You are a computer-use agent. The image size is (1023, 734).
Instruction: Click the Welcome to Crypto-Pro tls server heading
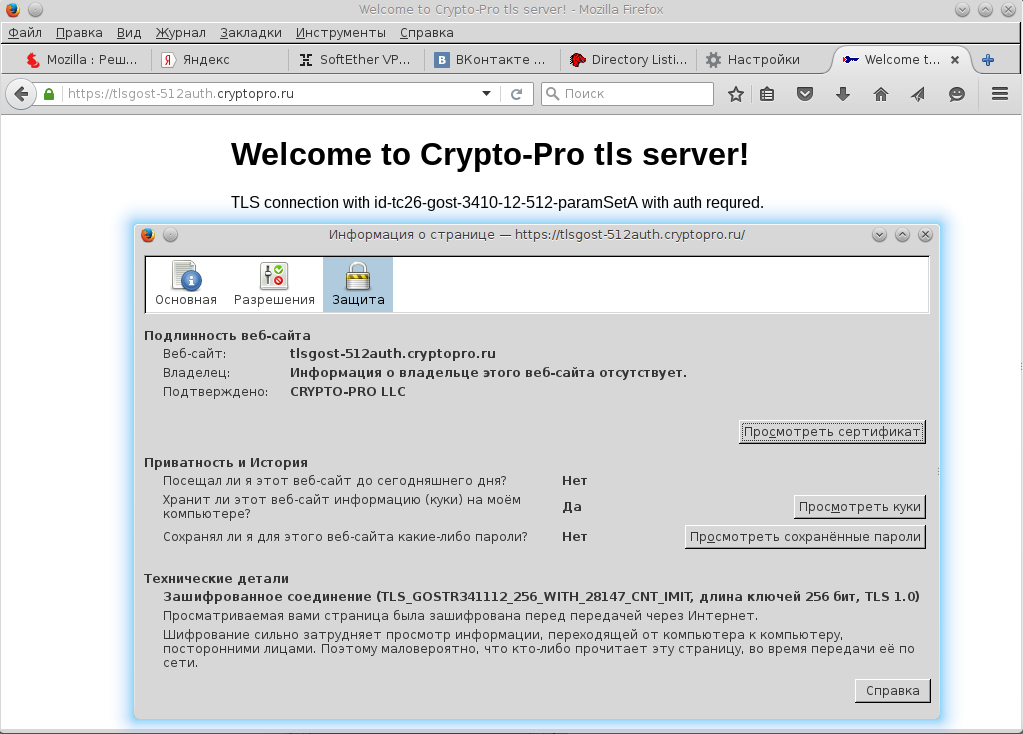tap(489, 155)
